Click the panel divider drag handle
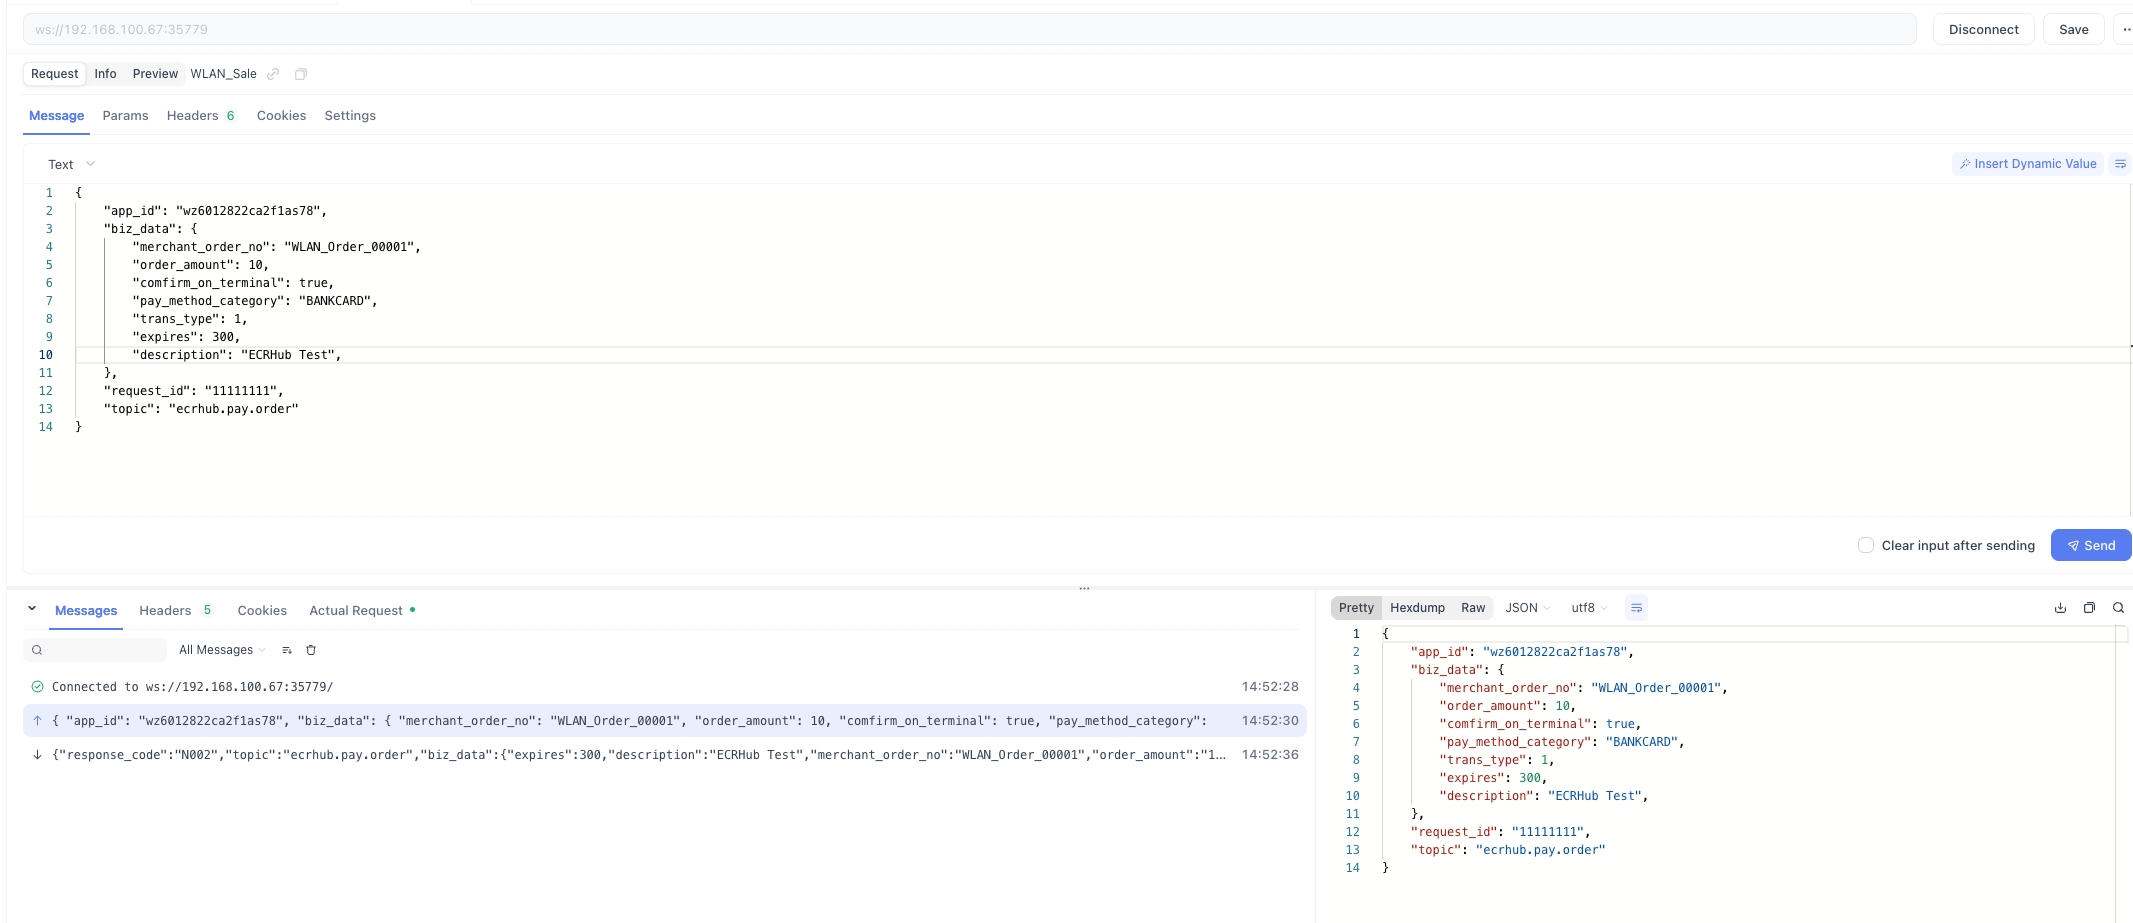The width and height of the screenshot is (2133, 923). point(1084,588)
